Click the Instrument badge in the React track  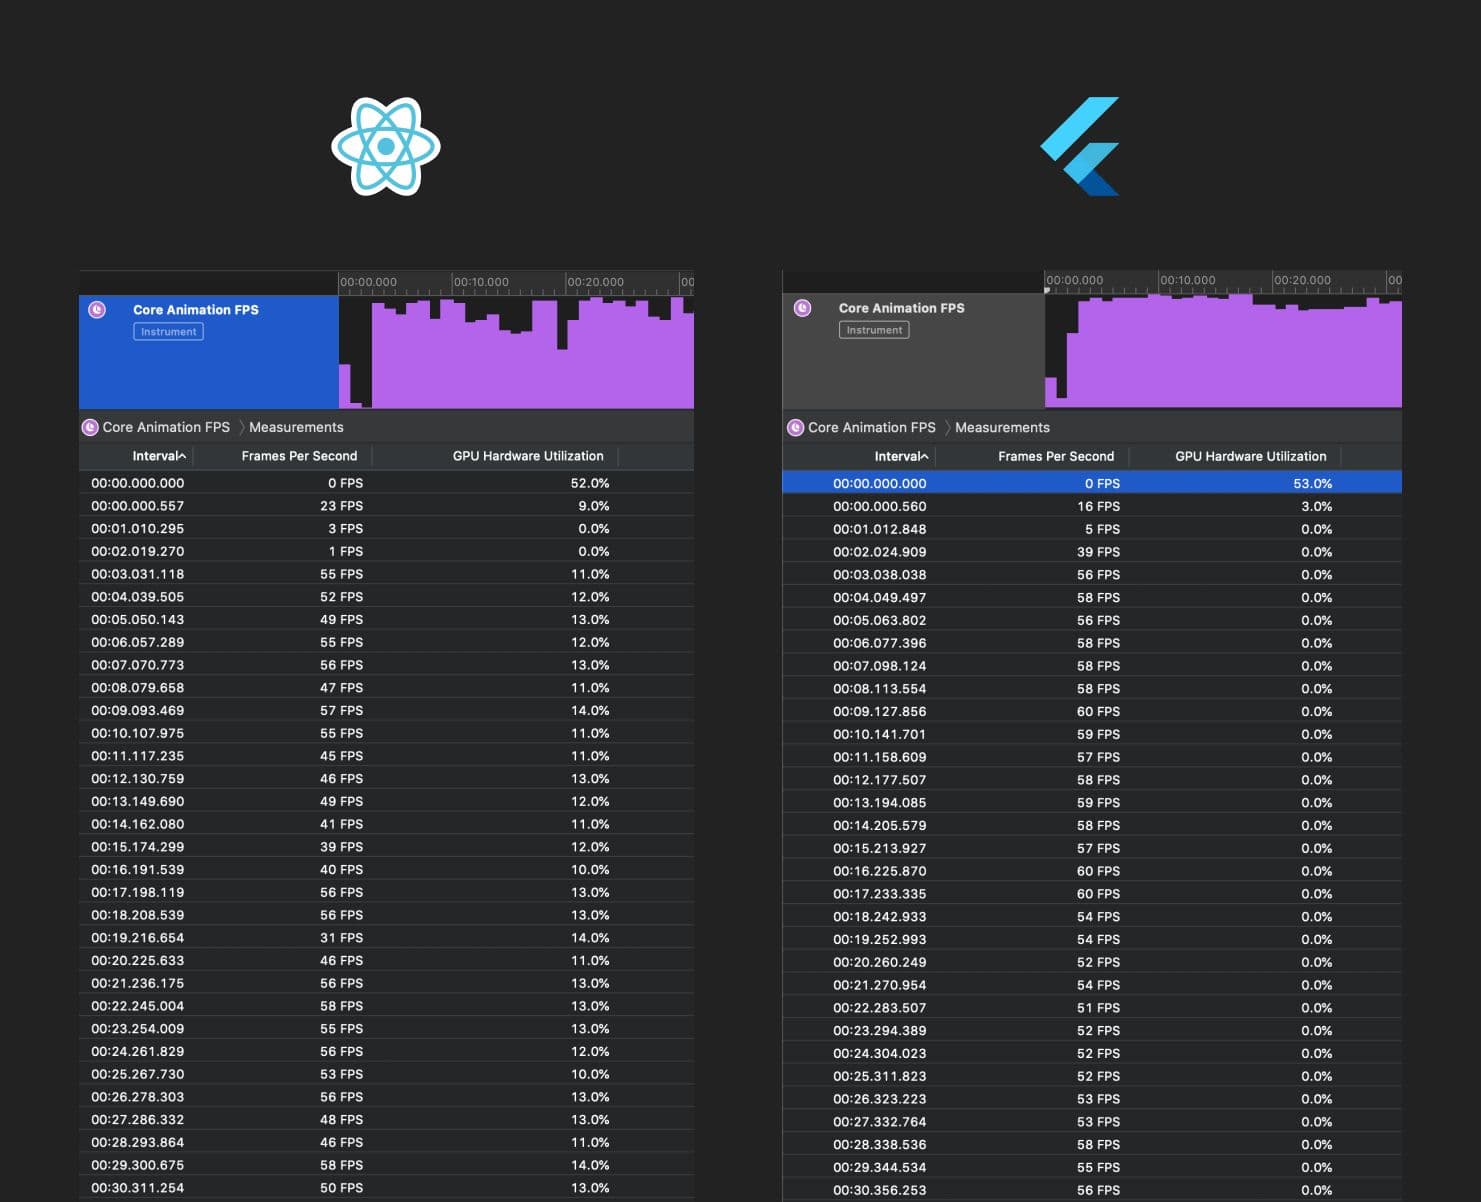click(169, 332)
